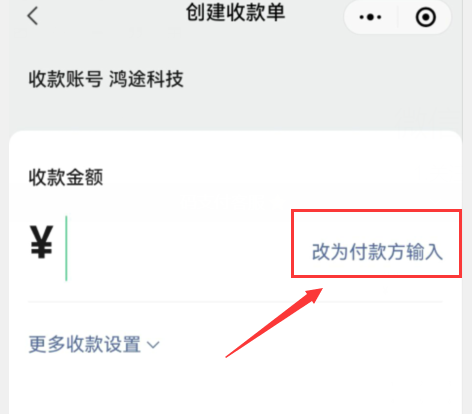
Task: Select the 鸿途科技 account name
Action: pos(146,79)
